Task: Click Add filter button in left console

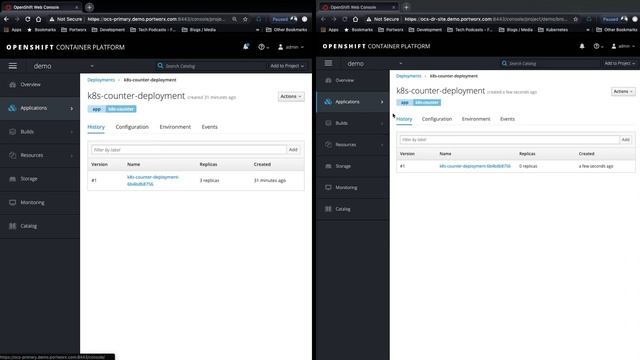Action: (293, 150)
